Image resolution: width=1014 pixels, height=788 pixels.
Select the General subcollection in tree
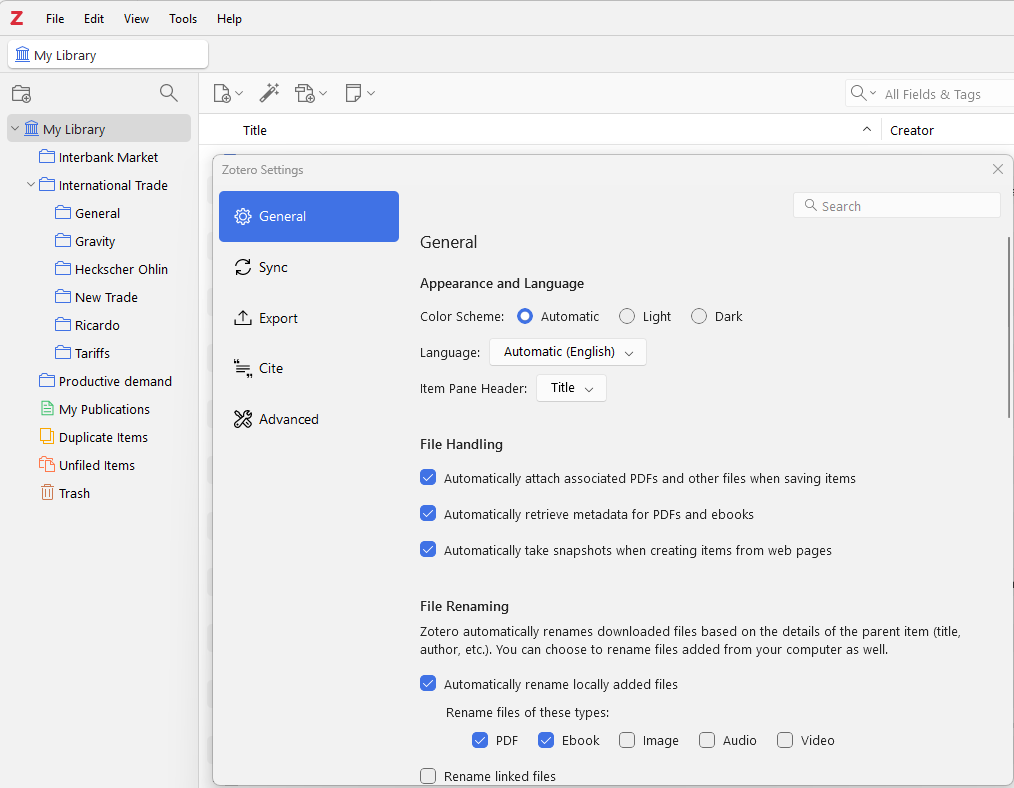tap(97, 213)
